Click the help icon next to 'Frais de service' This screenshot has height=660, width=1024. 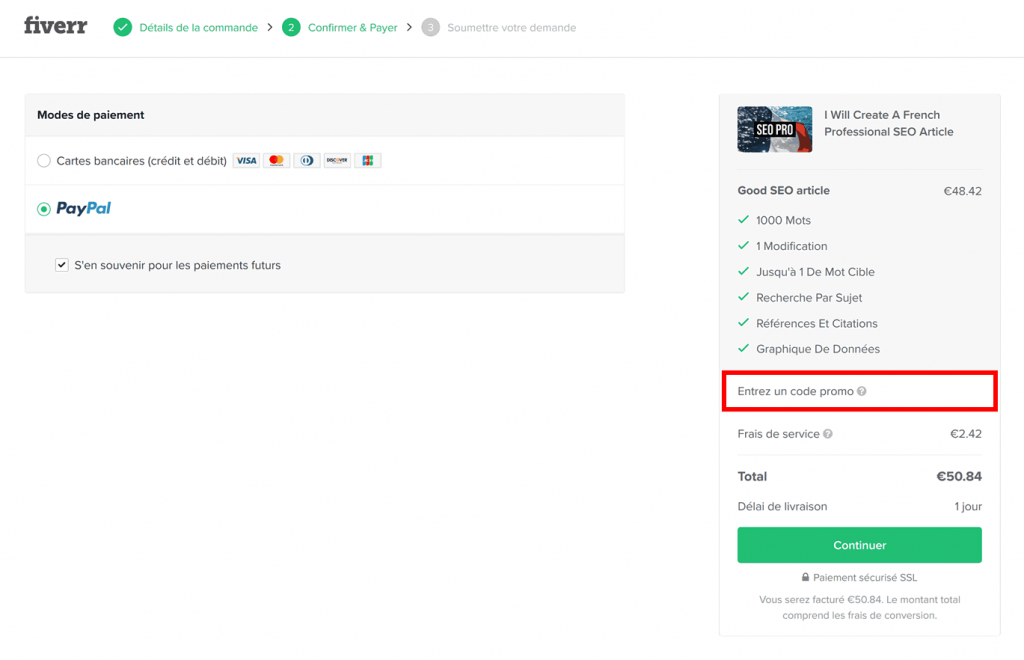[x=828, y=434]
